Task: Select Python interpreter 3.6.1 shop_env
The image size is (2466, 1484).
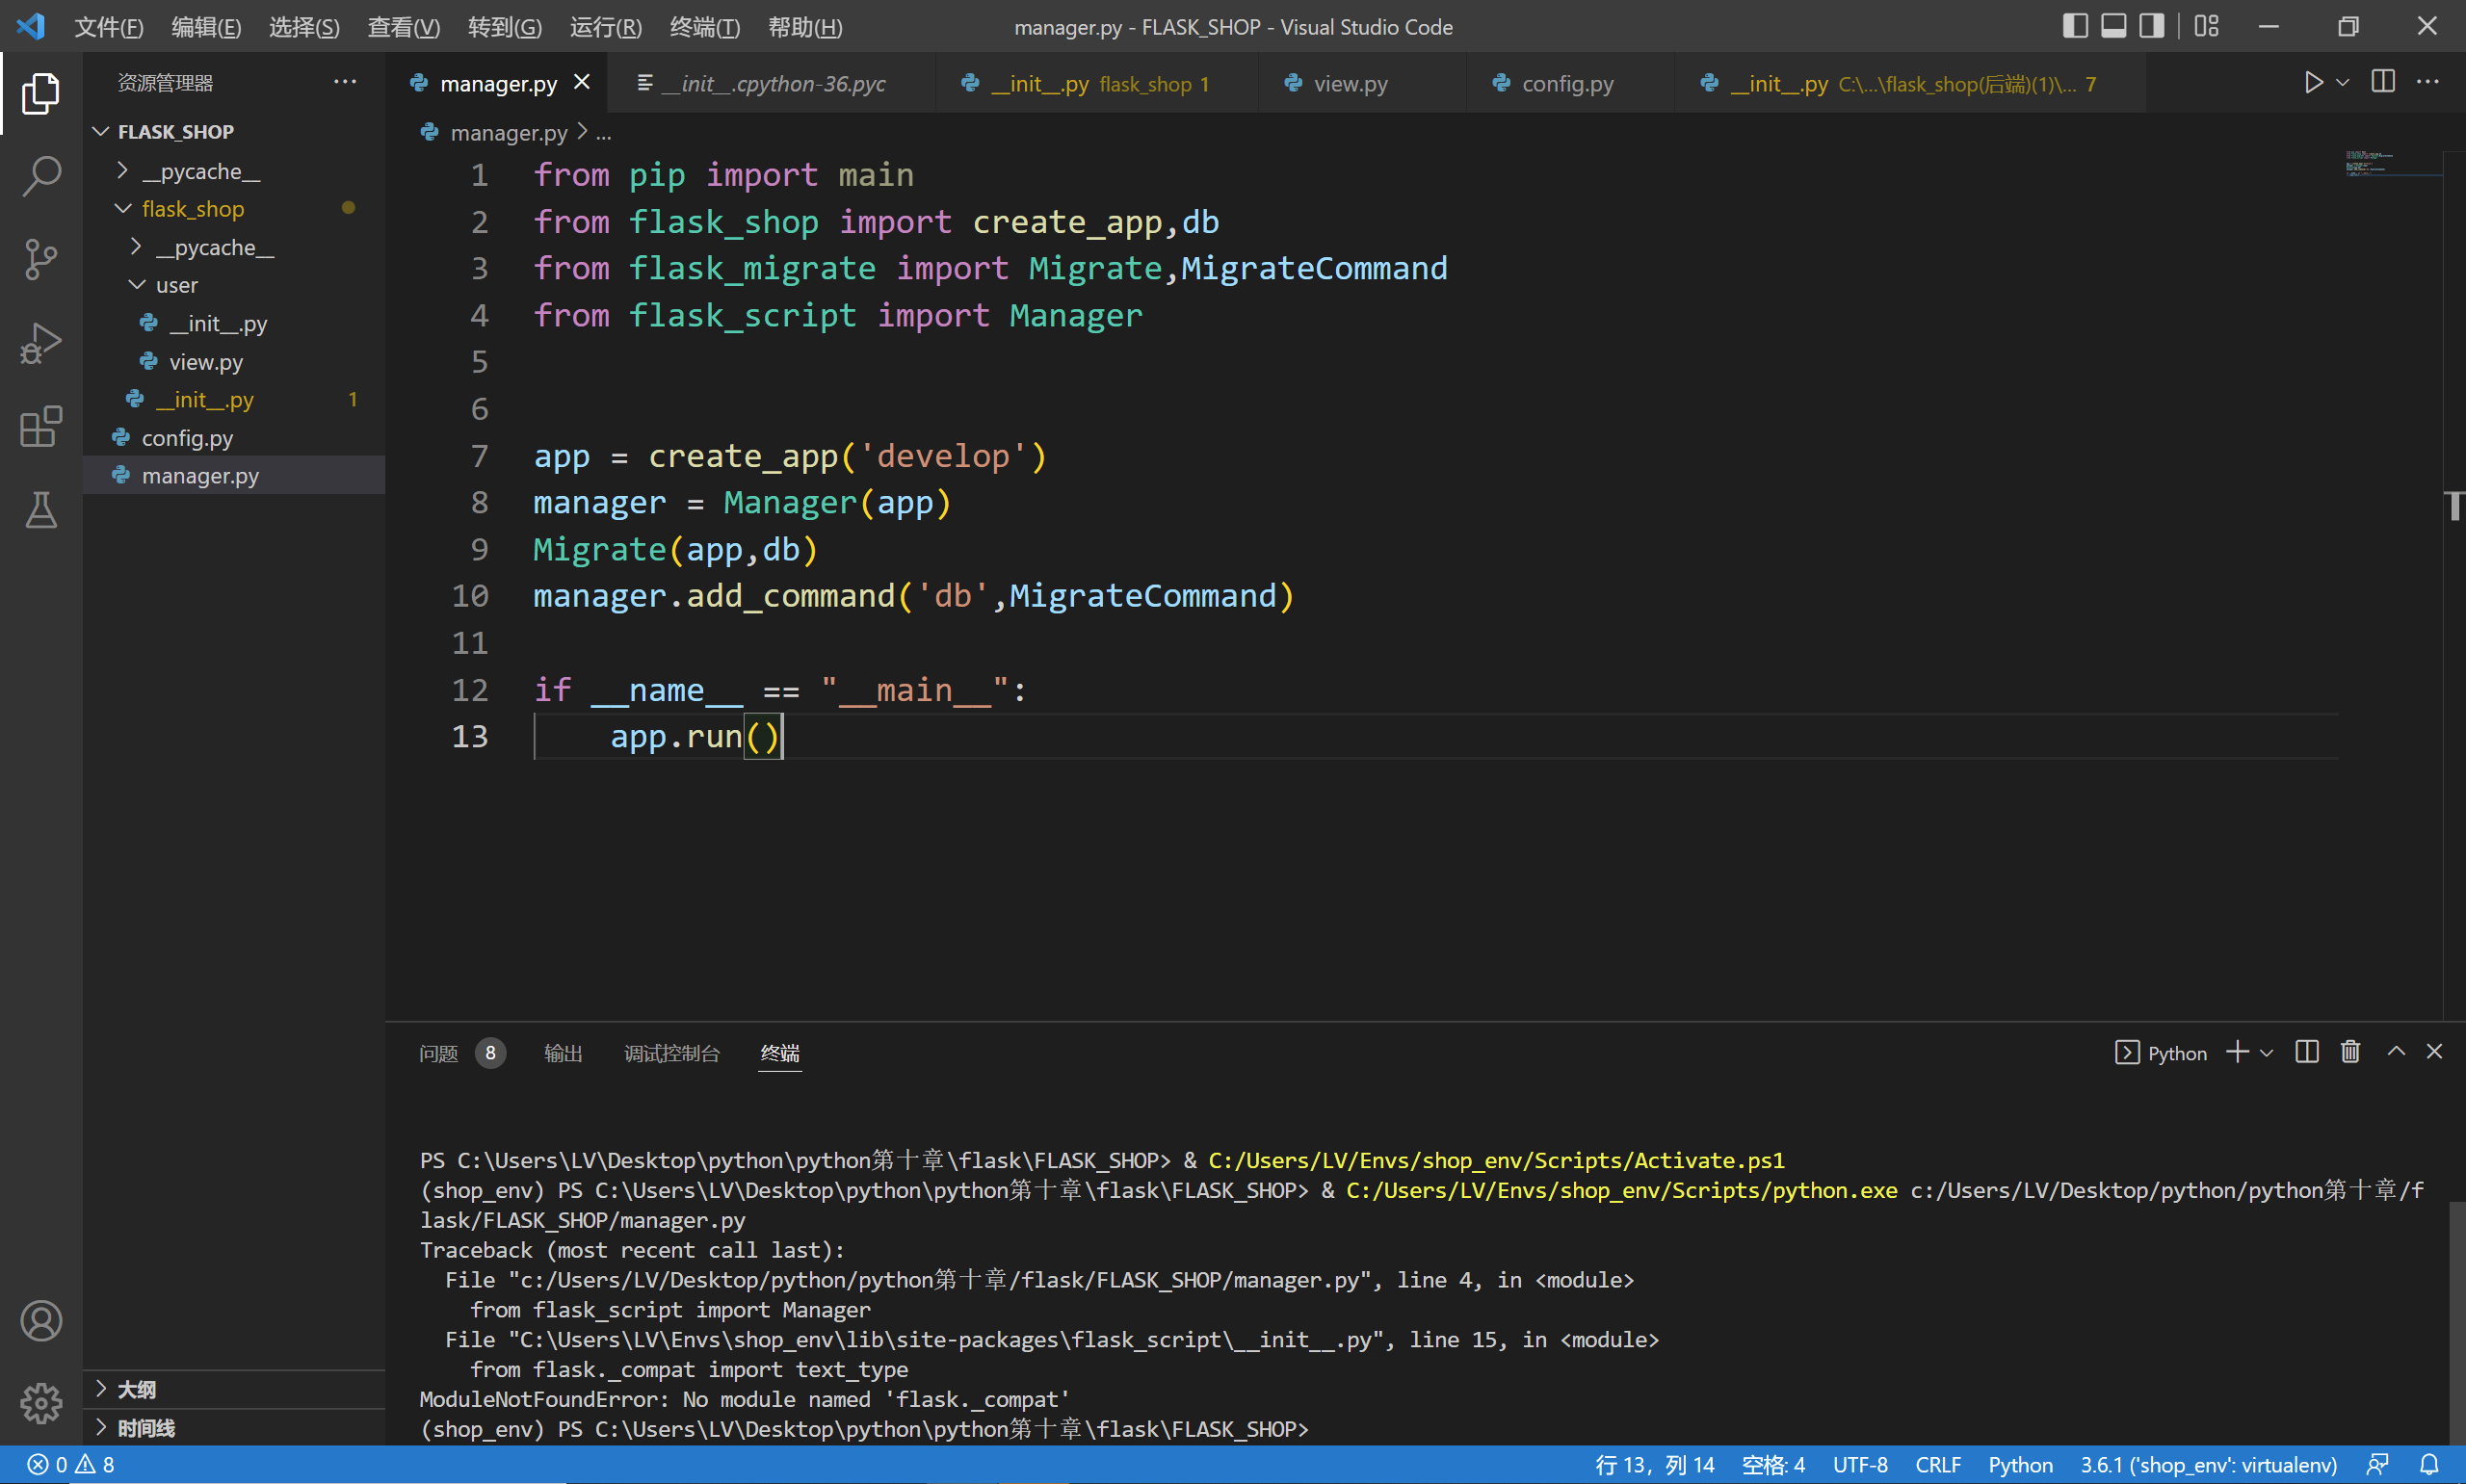Action: click(2208, 1465)
